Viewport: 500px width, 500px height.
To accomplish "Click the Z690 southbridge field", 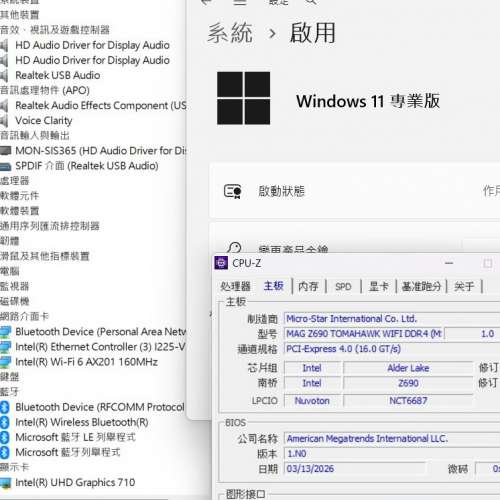I will (x=408, y=383).
